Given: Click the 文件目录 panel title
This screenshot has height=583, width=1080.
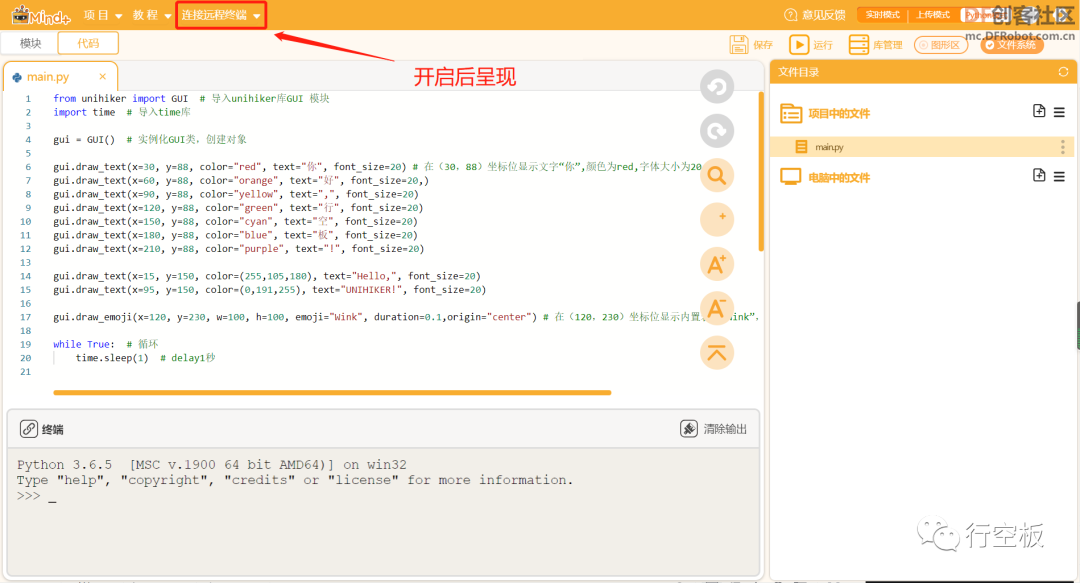Looking at the screenshot, I should tap(798, 72).
